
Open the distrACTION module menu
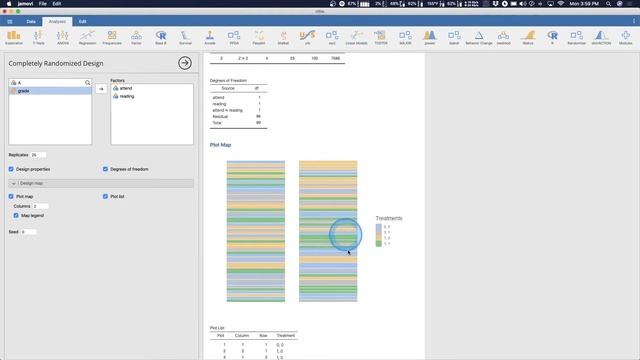pyautogui.click(x=601, y=38)
